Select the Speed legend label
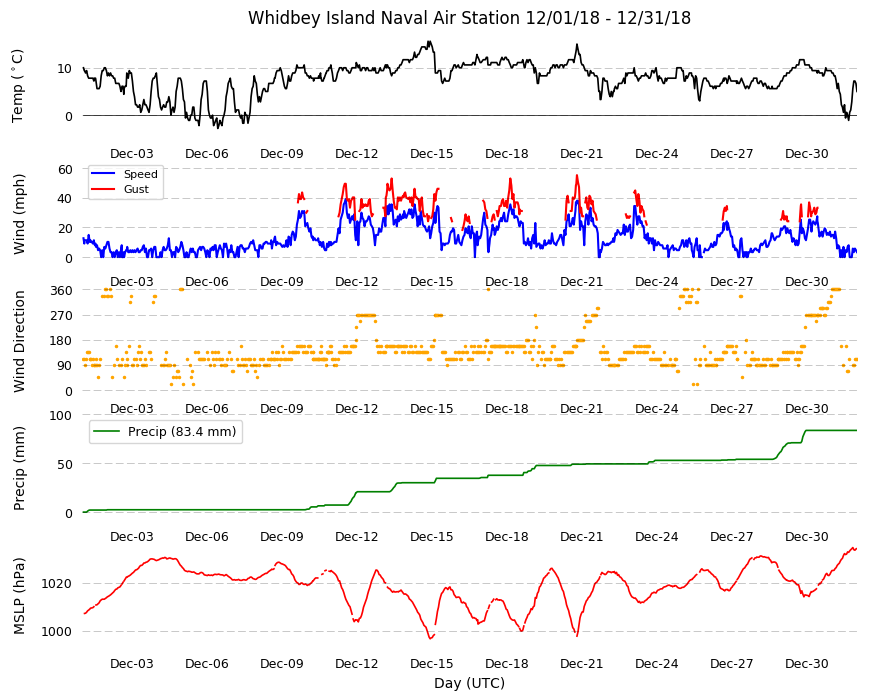 [x=140, y=174]
